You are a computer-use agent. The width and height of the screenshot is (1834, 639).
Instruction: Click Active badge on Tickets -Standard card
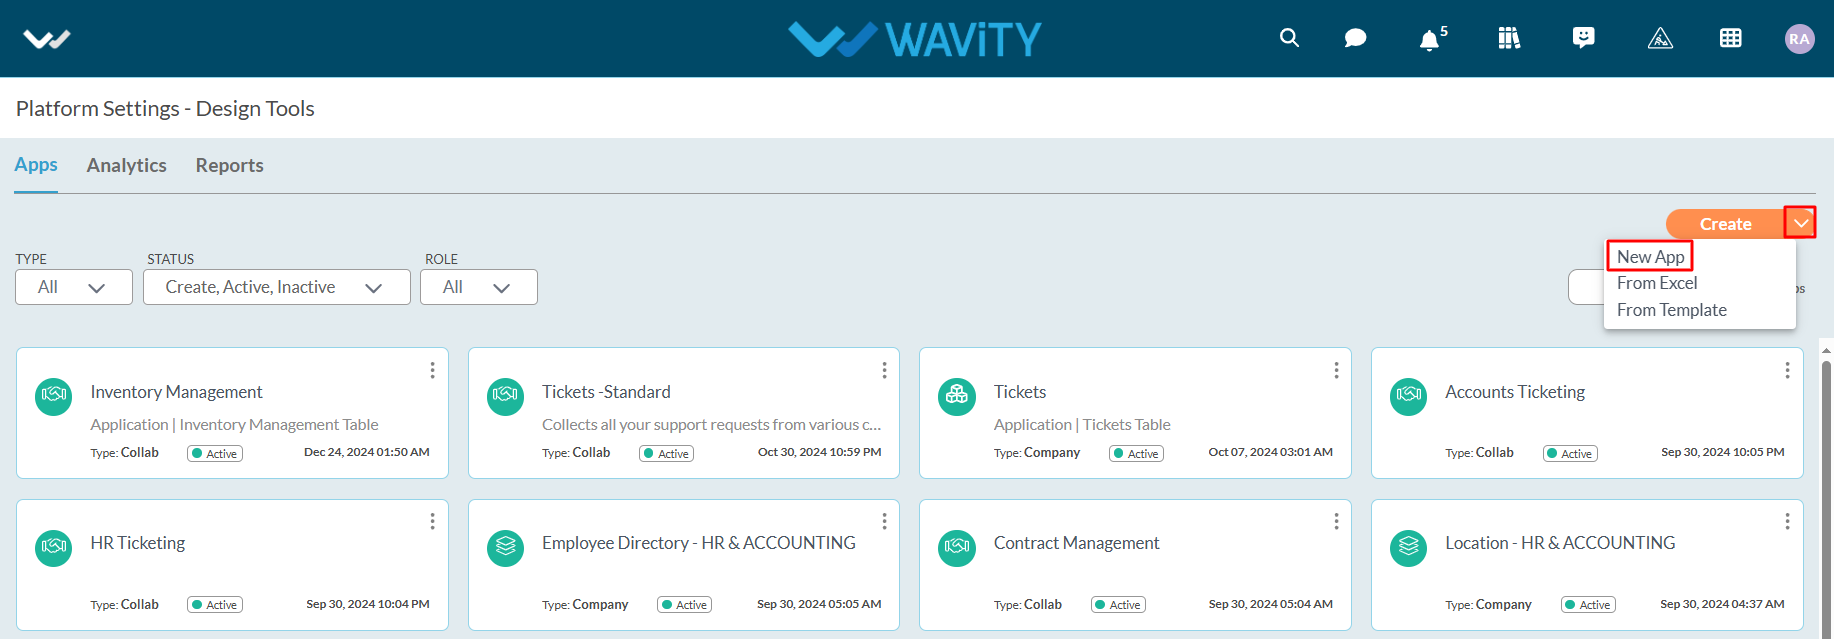pyautogui.click(x=667, y=453)
